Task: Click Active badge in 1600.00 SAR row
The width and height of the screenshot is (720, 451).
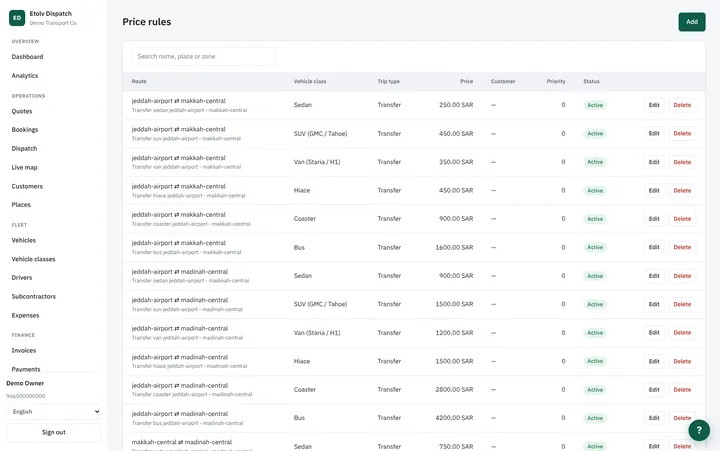Action: (x=595, y=247)
